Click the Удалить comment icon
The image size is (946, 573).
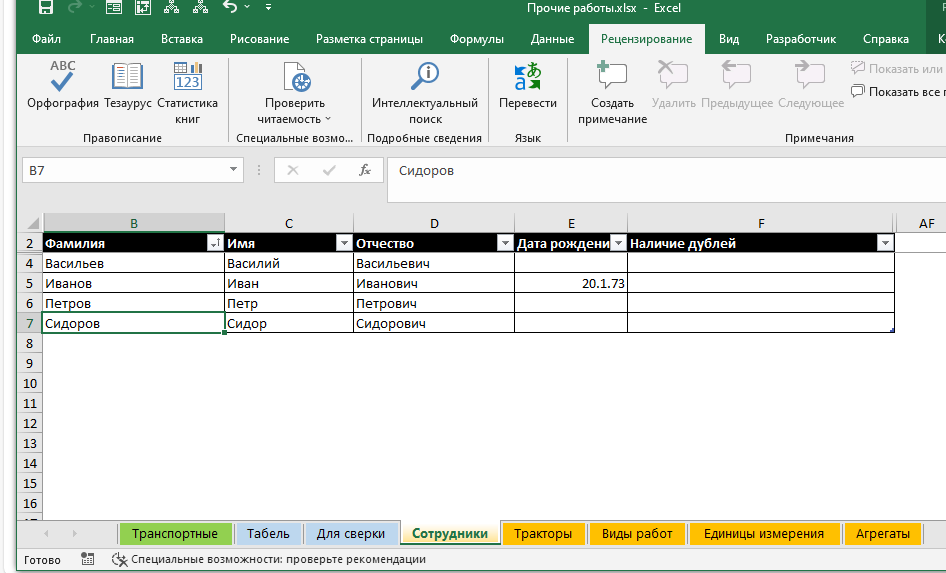pos(673,75)
